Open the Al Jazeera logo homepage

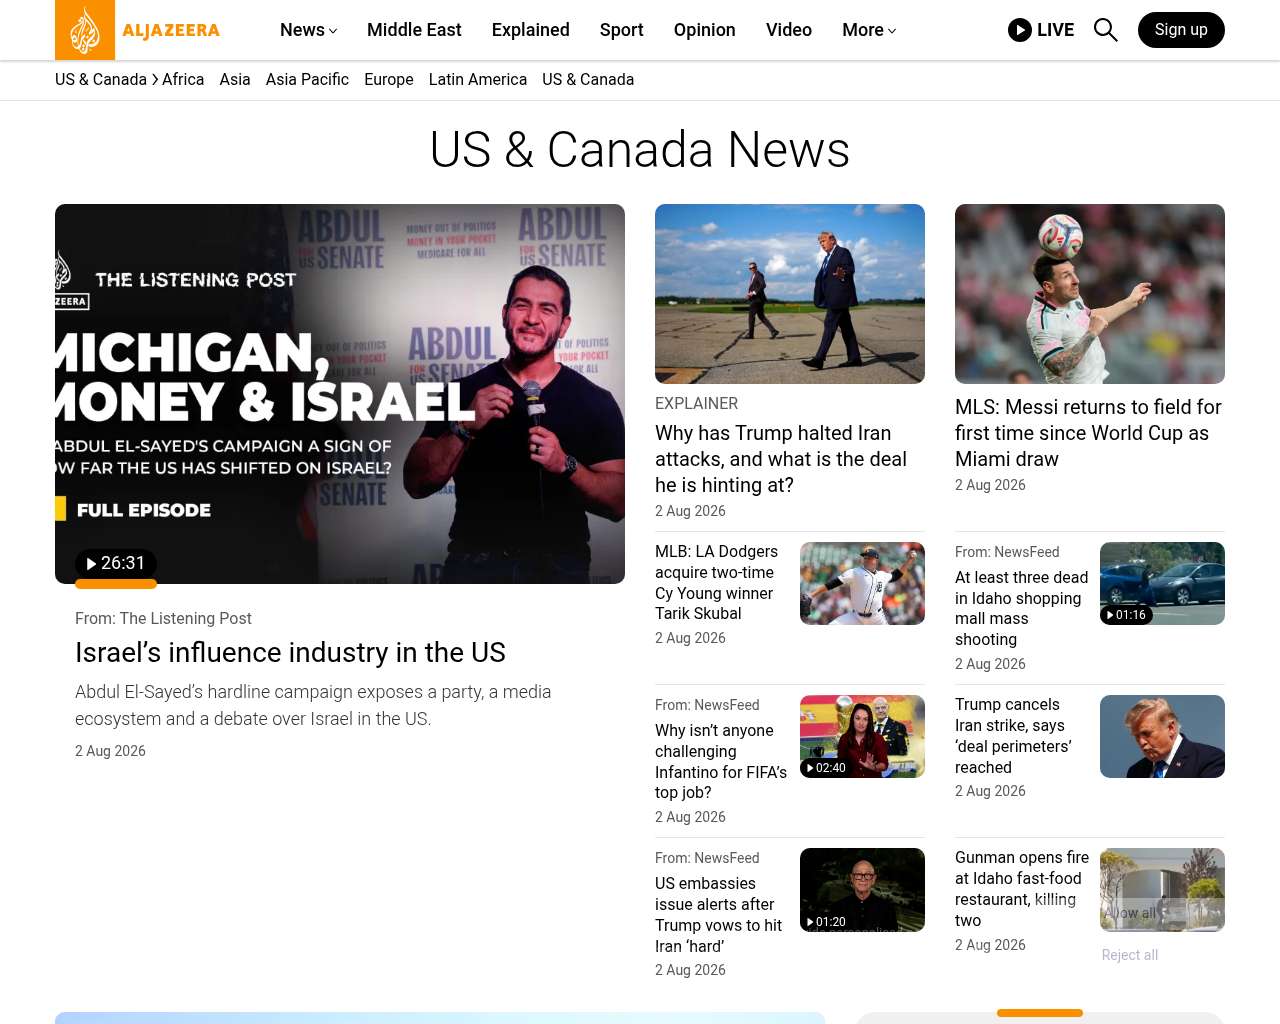point(138,30)
